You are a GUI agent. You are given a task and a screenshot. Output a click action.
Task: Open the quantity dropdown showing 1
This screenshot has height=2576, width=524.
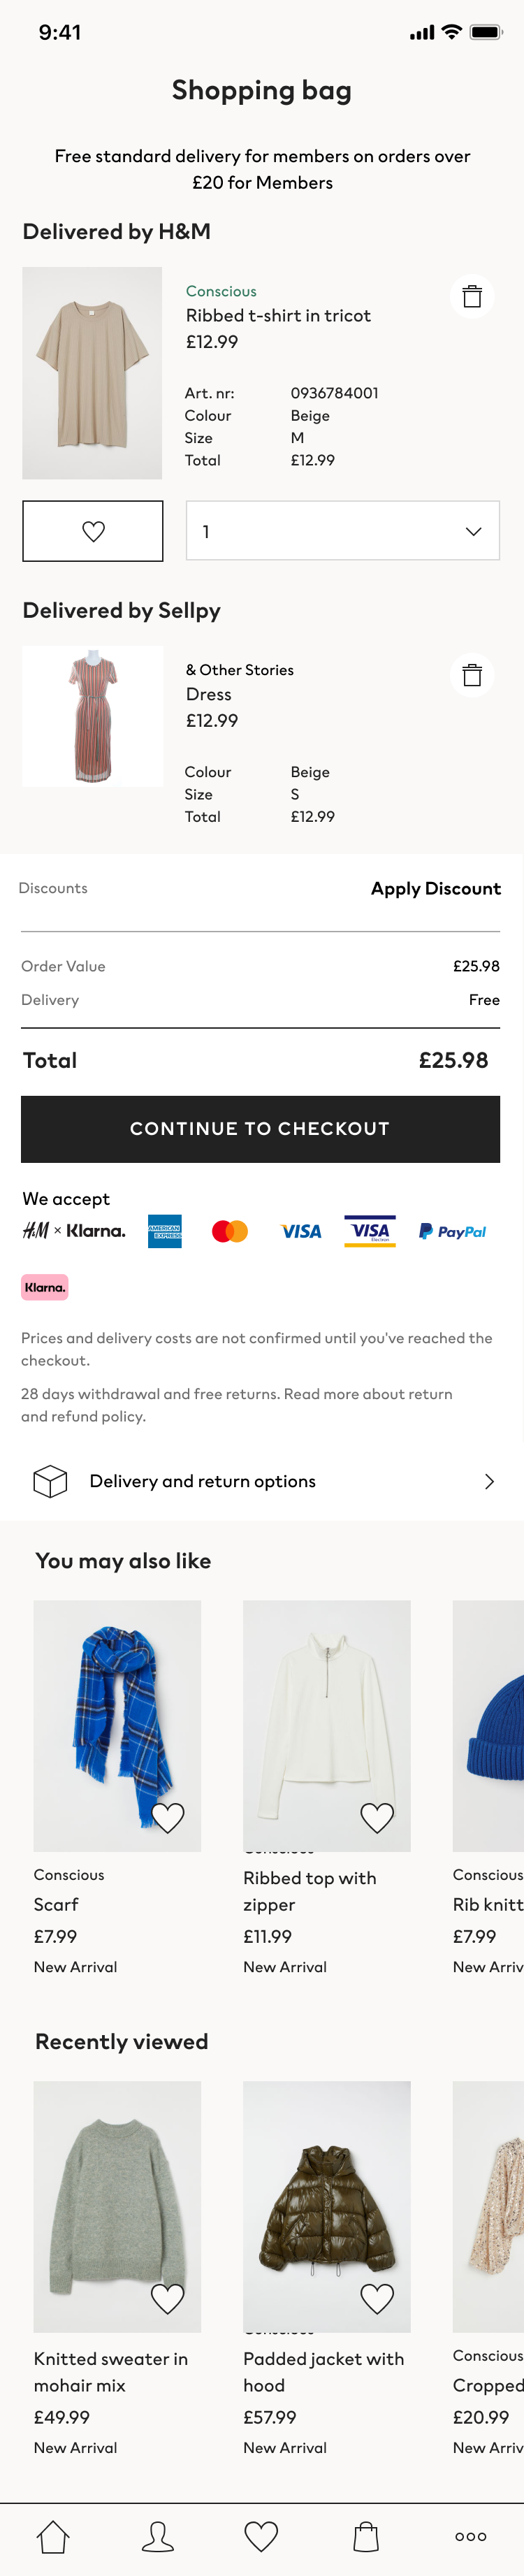343,531
